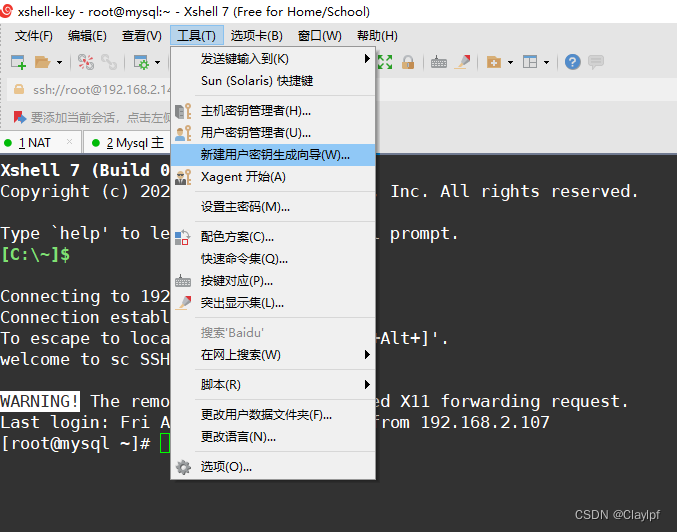
Task: Click the Xshell red swirl title icon
Action: coord(6,11)
